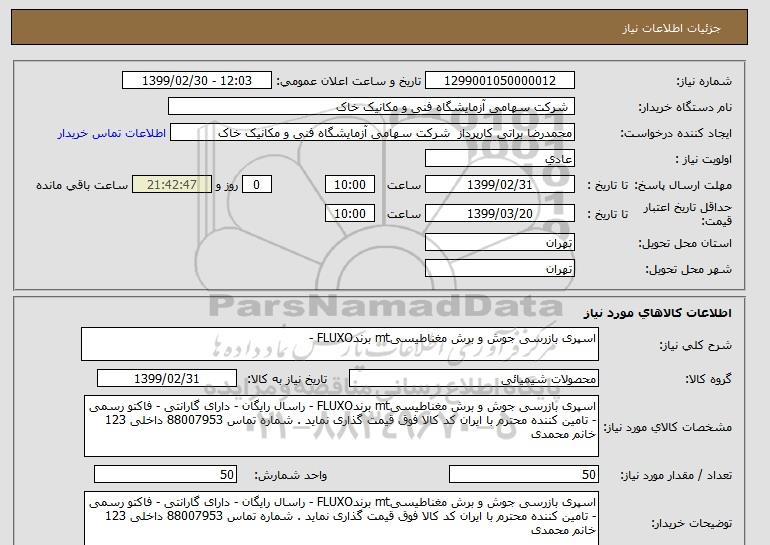This screenshot has height=545, width=770.
Task: Click the text ساعت باقی مانده
Action: tap(82, 186)
